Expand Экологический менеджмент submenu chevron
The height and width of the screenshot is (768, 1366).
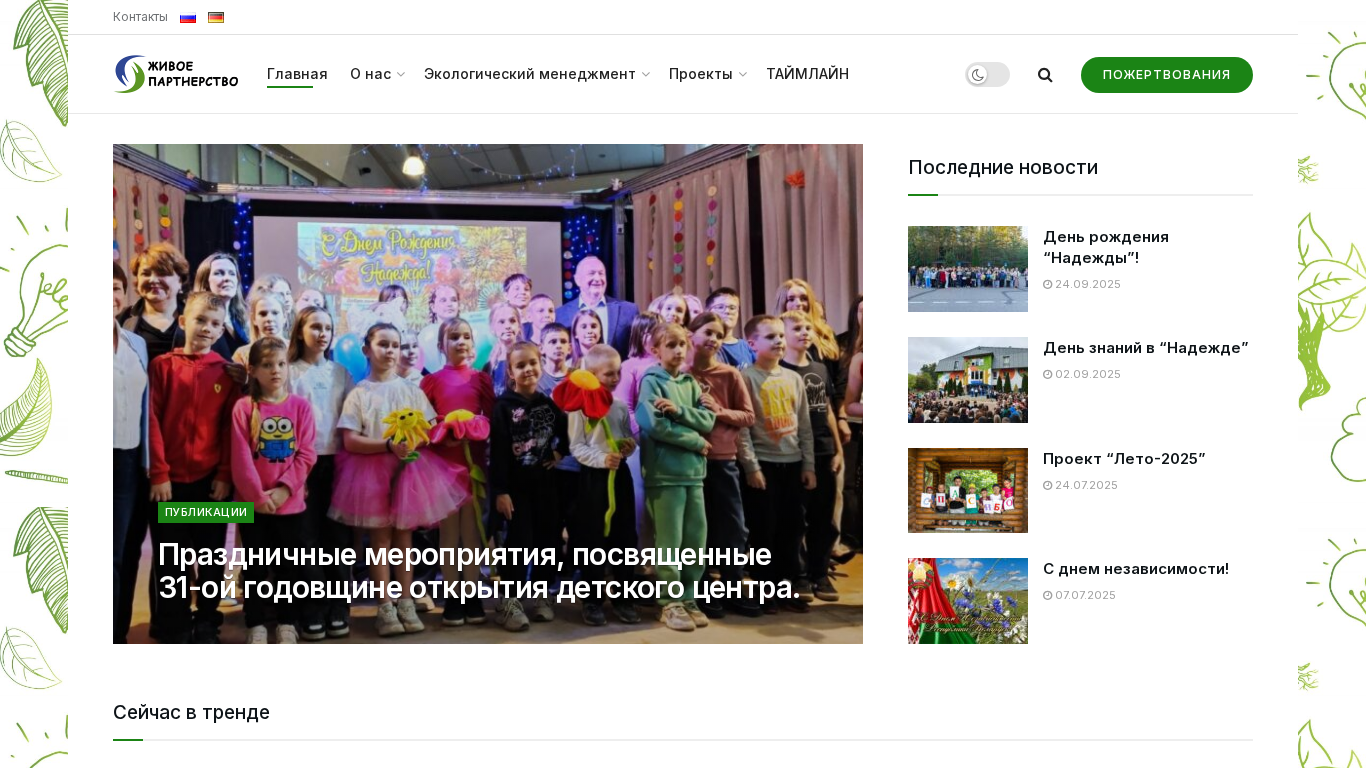pyautogui.click(x=645, y=75)
